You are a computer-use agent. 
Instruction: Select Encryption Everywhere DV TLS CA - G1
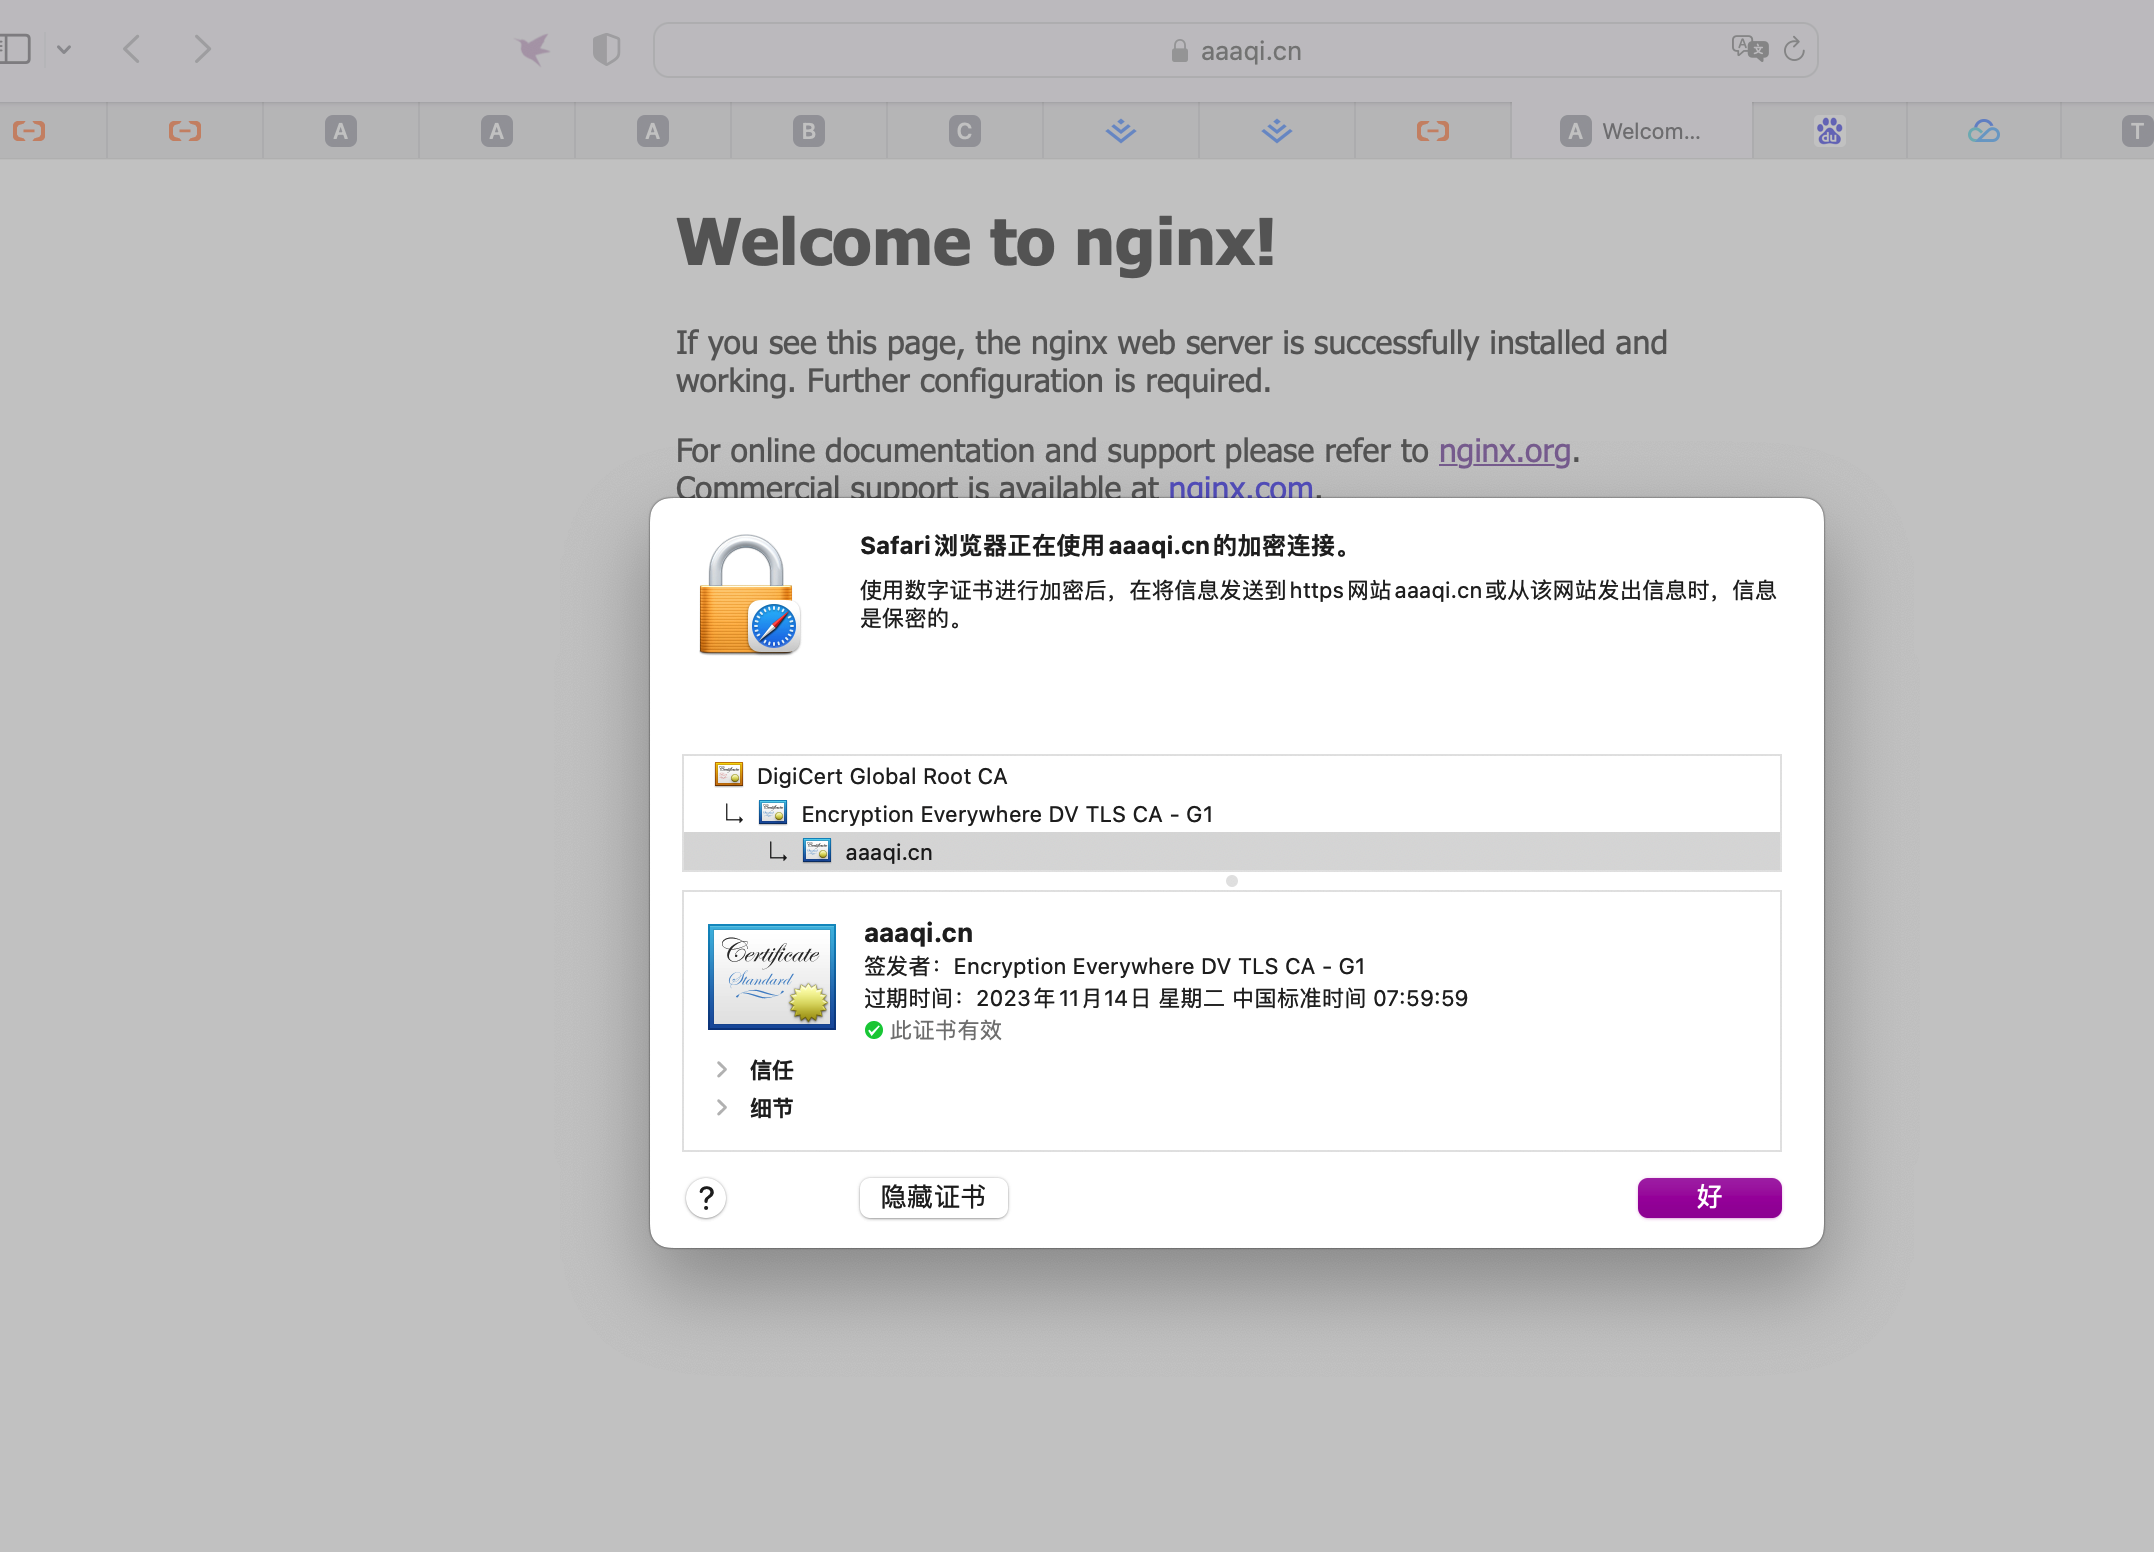1232,814
